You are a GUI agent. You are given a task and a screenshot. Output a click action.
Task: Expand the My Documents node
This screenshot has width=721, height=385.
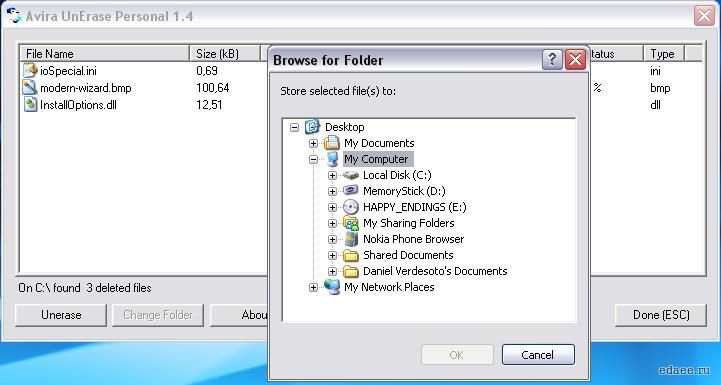[x=314, y=144]
